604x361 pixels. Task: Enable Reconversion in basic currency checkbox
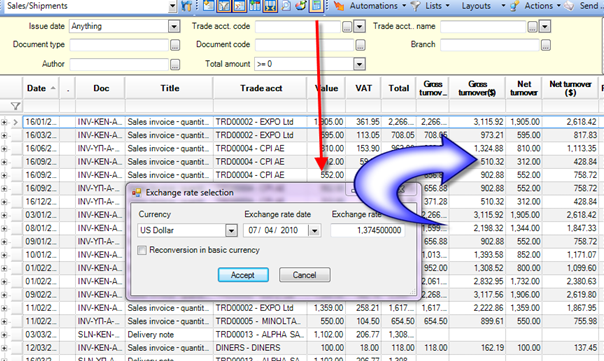(142, 250)
